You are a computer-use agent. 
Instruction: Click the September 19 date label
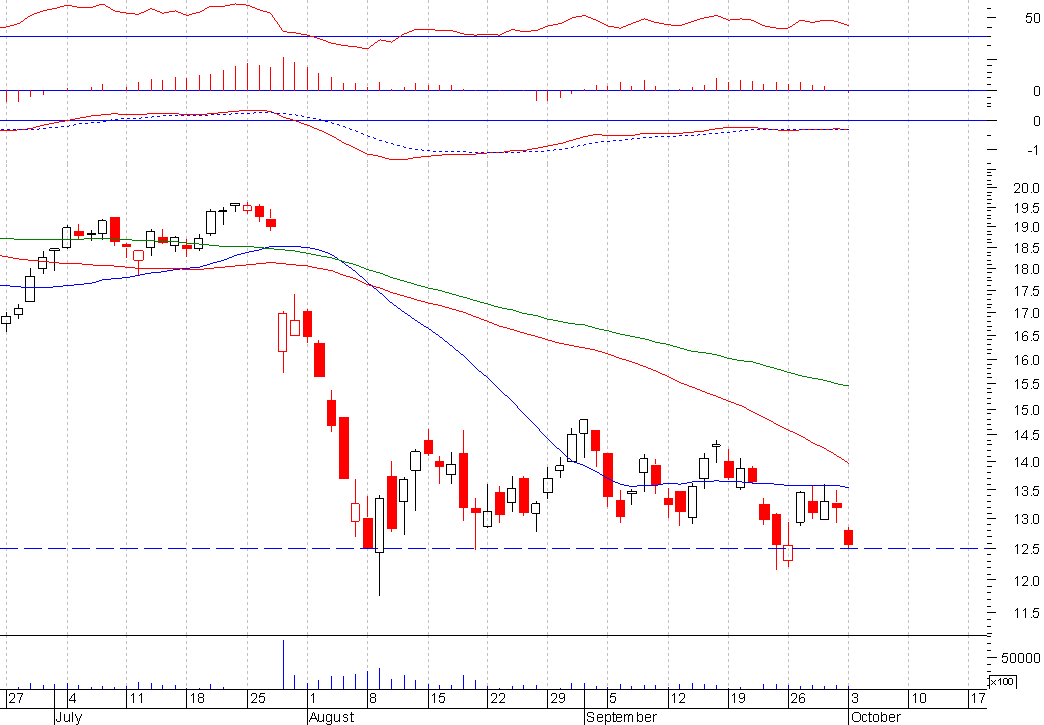coord(738,698)
